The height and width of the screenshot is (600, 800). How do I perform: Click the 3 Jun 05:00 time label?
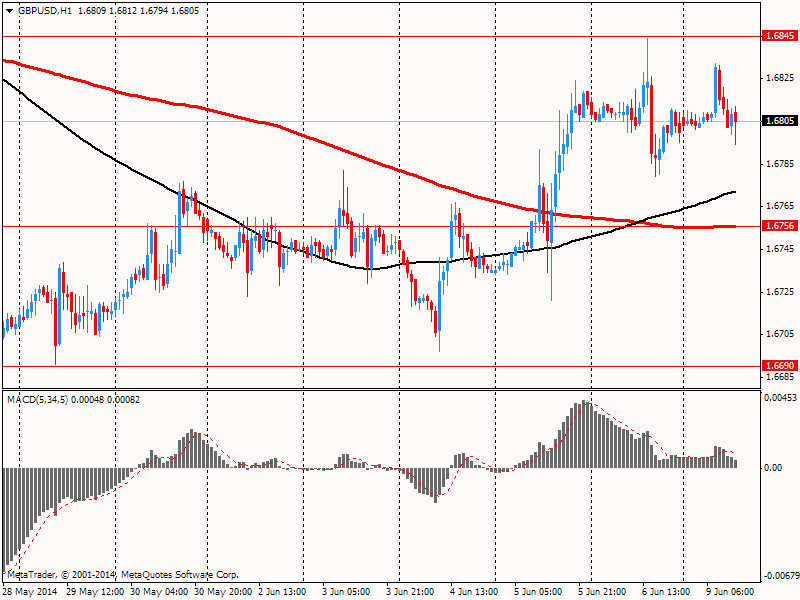pos(346,592)
